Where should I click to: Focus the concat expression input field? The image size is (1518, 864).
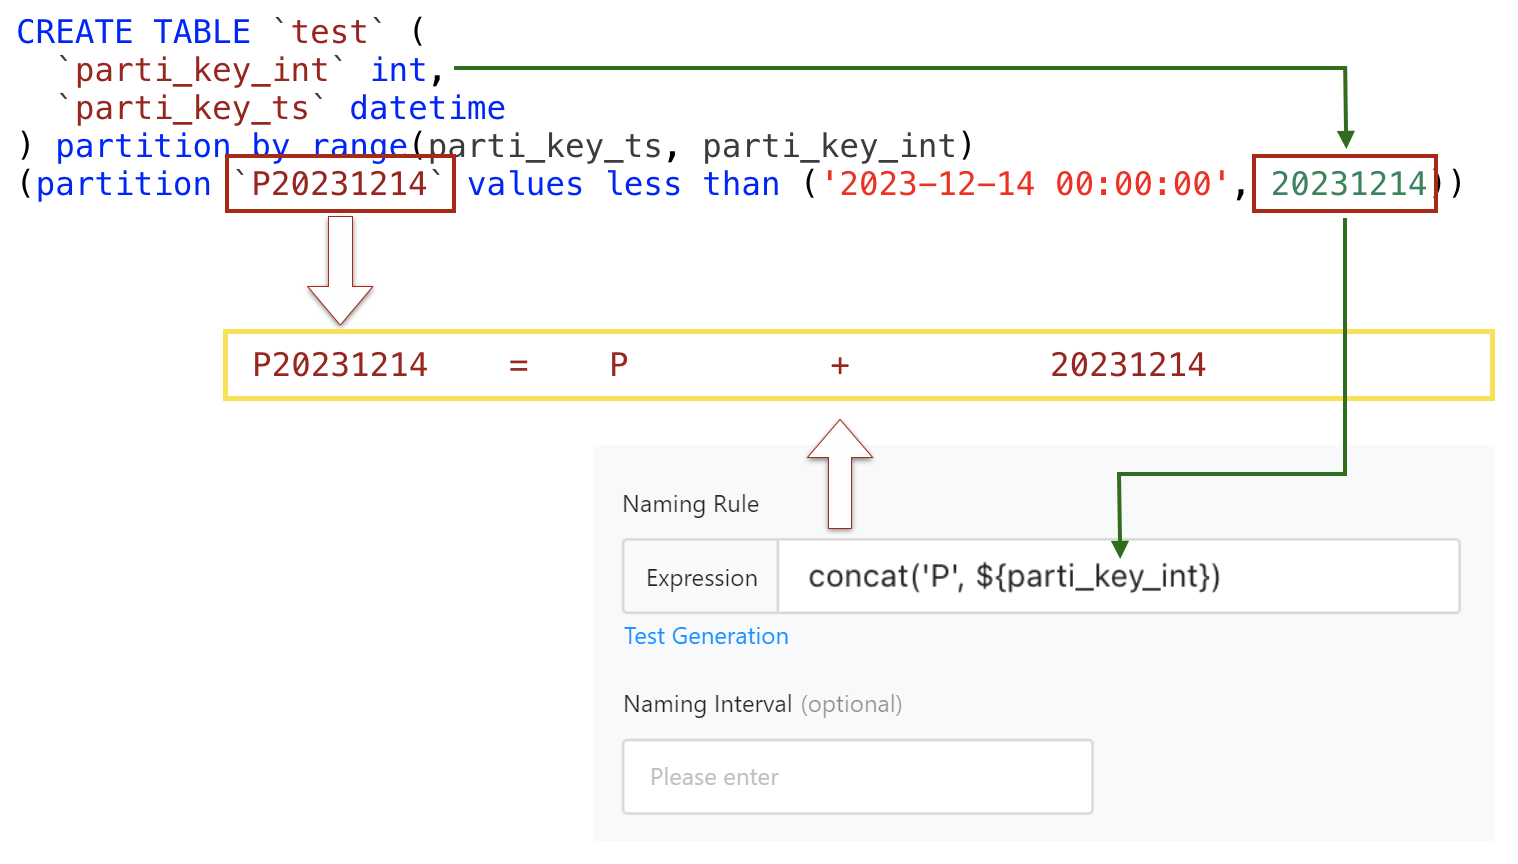tap(1118, 577)
